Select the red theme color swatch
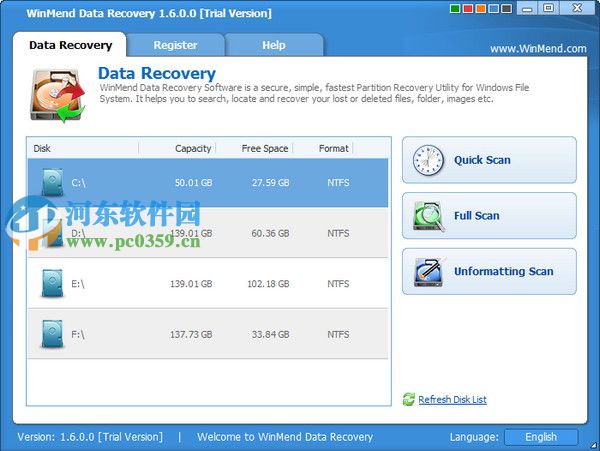The height and width of the screenshot is (451, 600). (x=468, y=8)
